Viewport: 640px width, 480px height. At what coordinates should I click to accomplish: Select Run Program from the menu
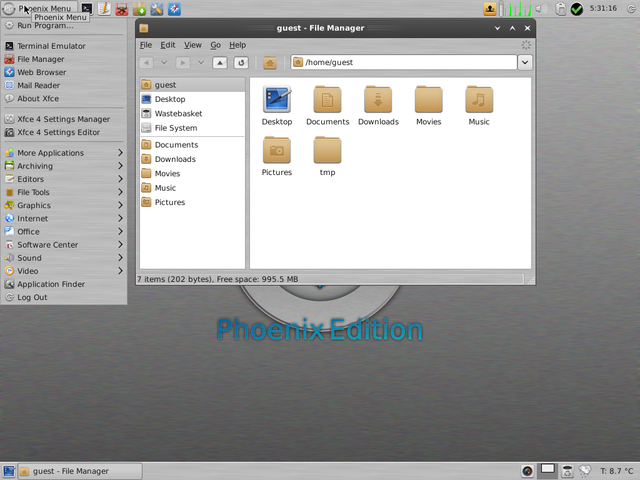[64, 25]
